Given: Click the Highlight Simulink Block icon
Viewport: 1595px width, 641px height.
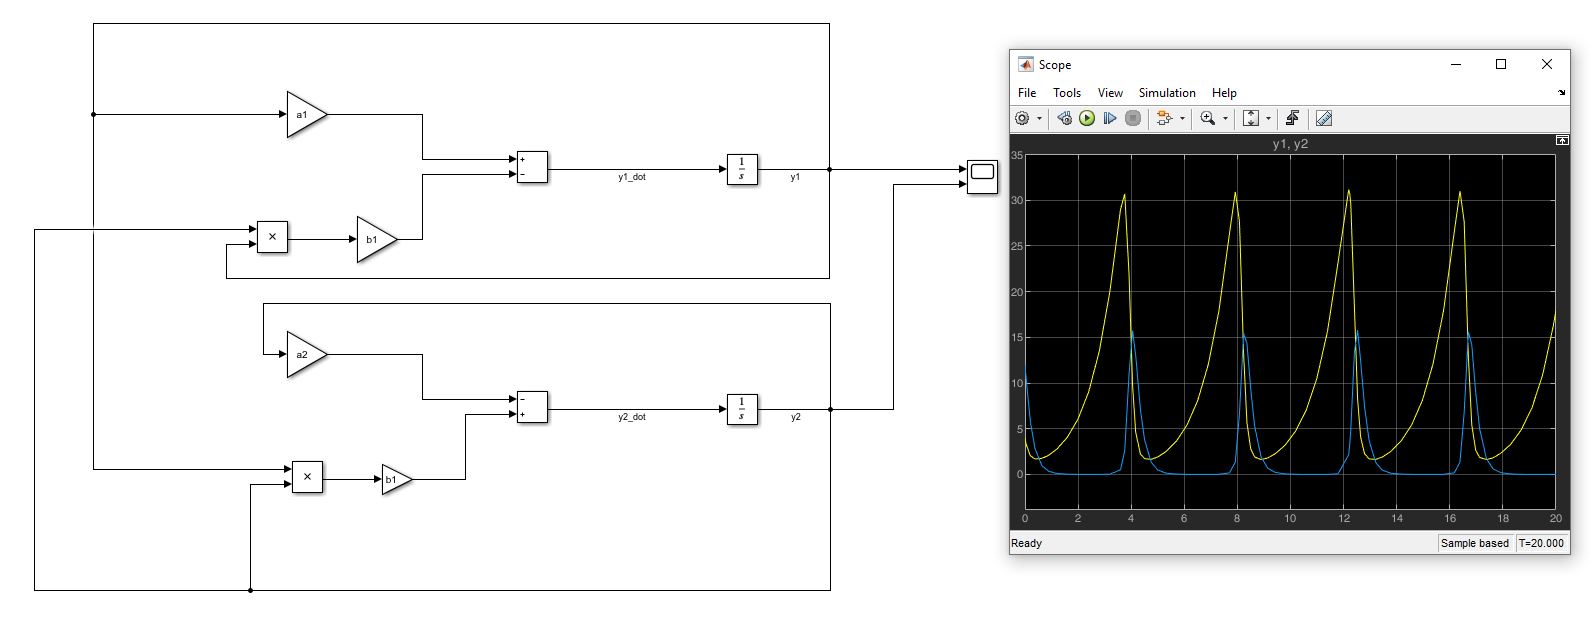Looking at the screenshot, I should pyautogui.click(x=1164, y=118).
